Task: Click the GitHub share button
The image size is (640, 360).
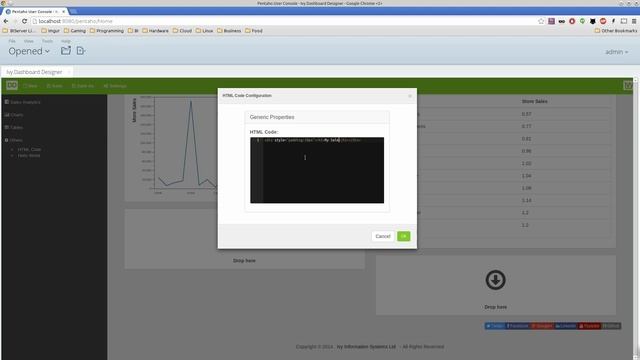Action: pos(611,326)
